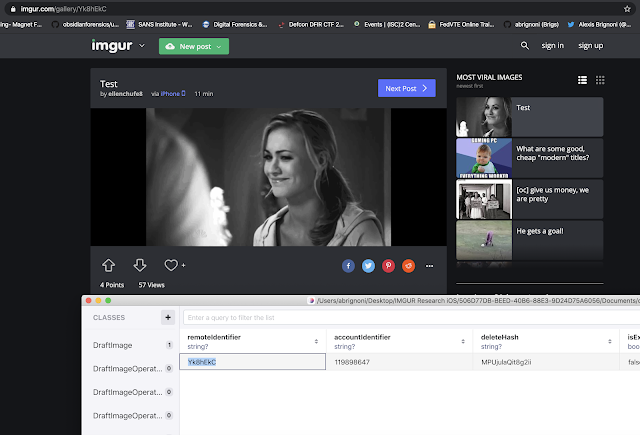Click the main post image

tap(268, 177)
